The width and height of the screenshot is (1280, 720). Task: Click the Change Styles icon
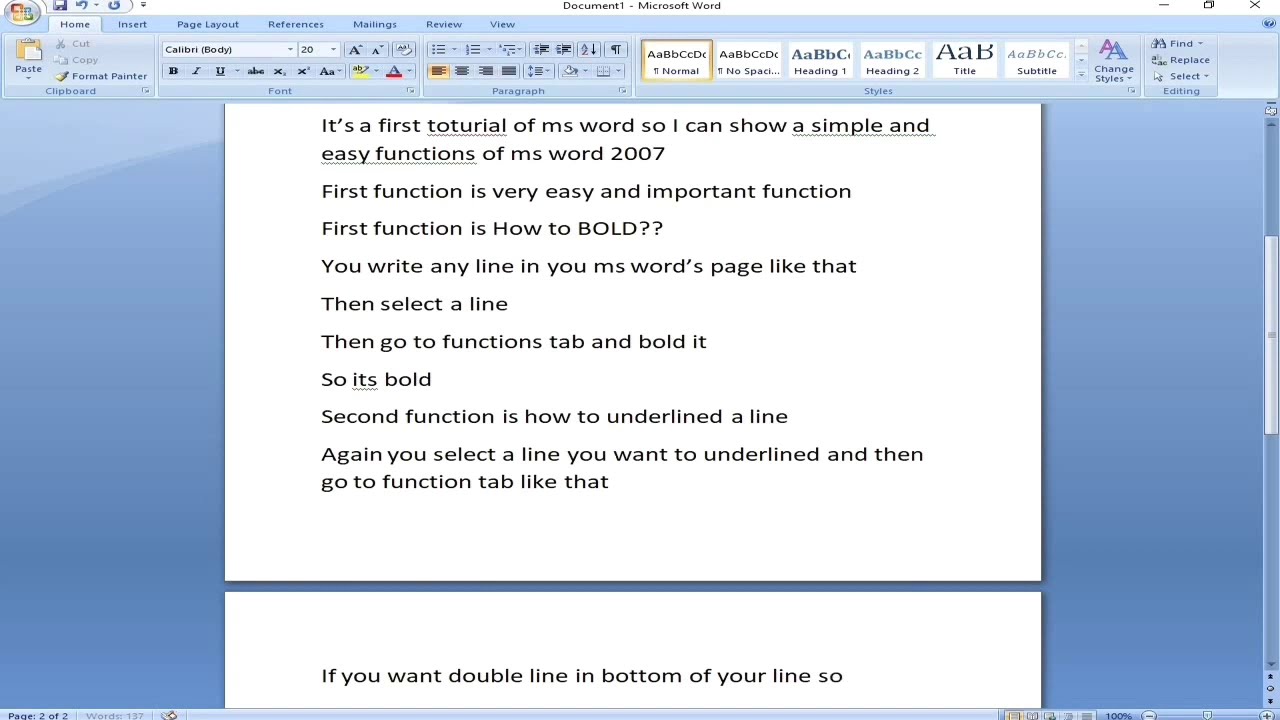coord(1113,50)
